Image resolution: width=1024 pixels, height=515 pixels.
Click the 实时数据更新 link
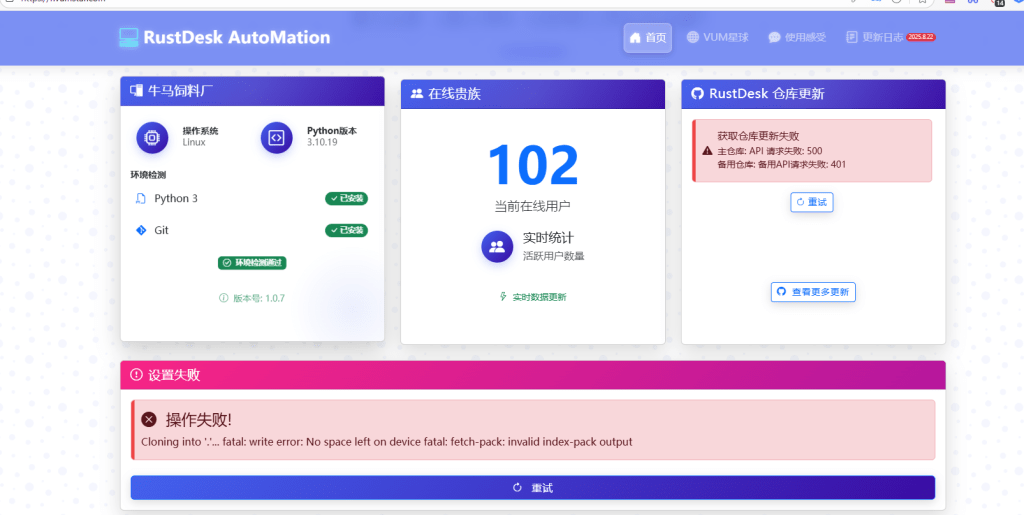click(532, 297)
